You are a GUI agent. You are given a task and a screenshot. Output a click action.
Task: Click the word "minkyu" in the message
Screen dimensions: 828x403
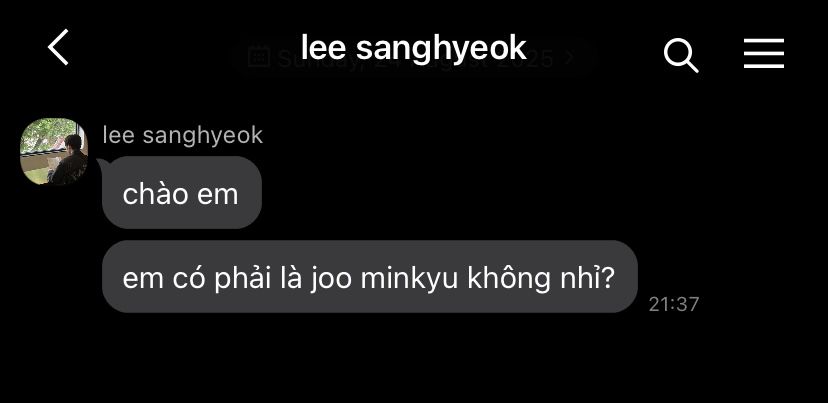(409, 279)
